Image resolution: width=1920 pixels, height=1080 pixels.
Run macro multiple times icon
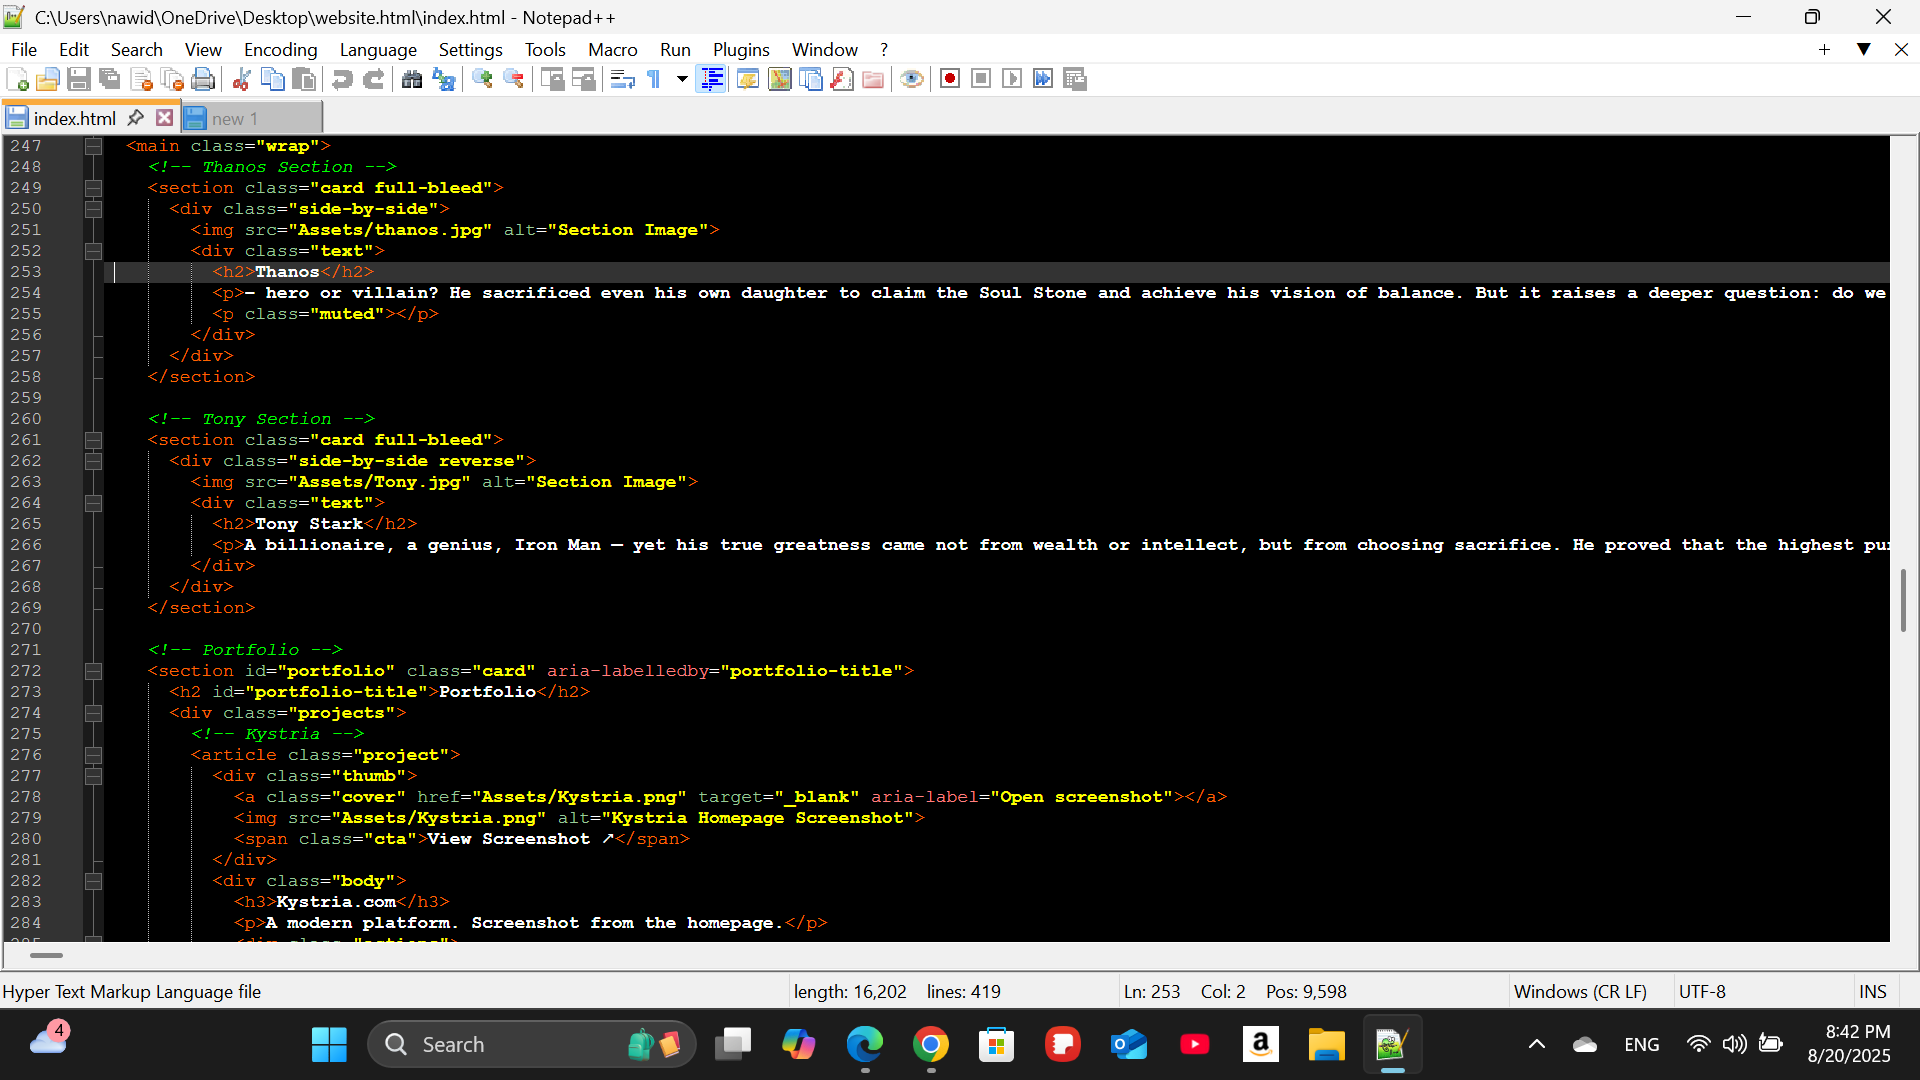(1043, 79)
